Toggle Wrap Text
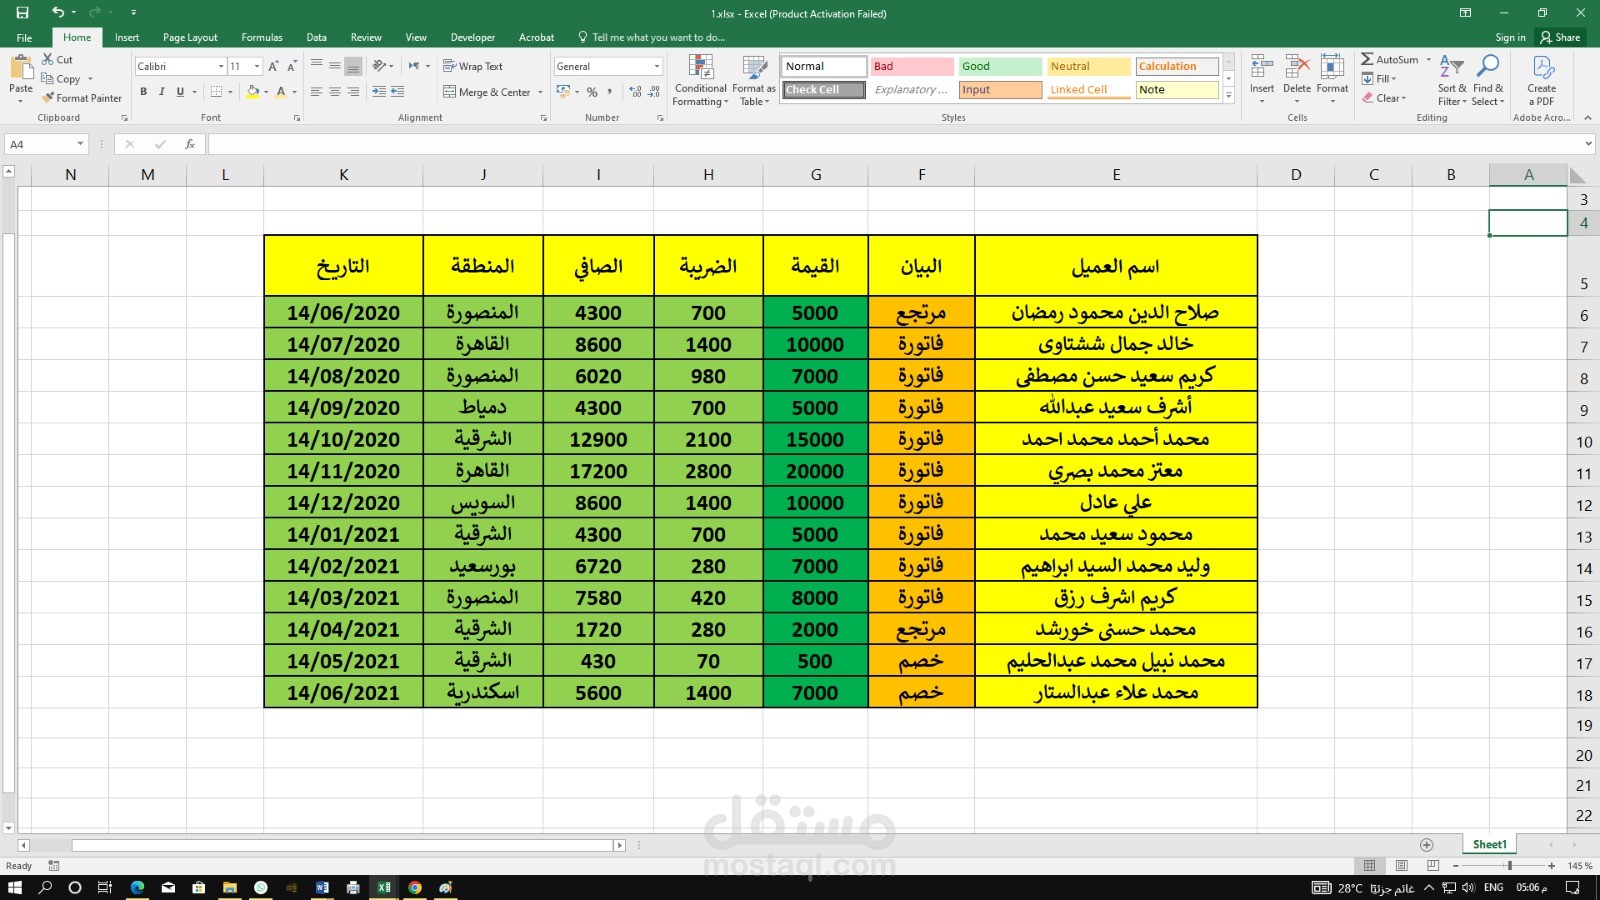1600x900 pixels. [473, 66]
